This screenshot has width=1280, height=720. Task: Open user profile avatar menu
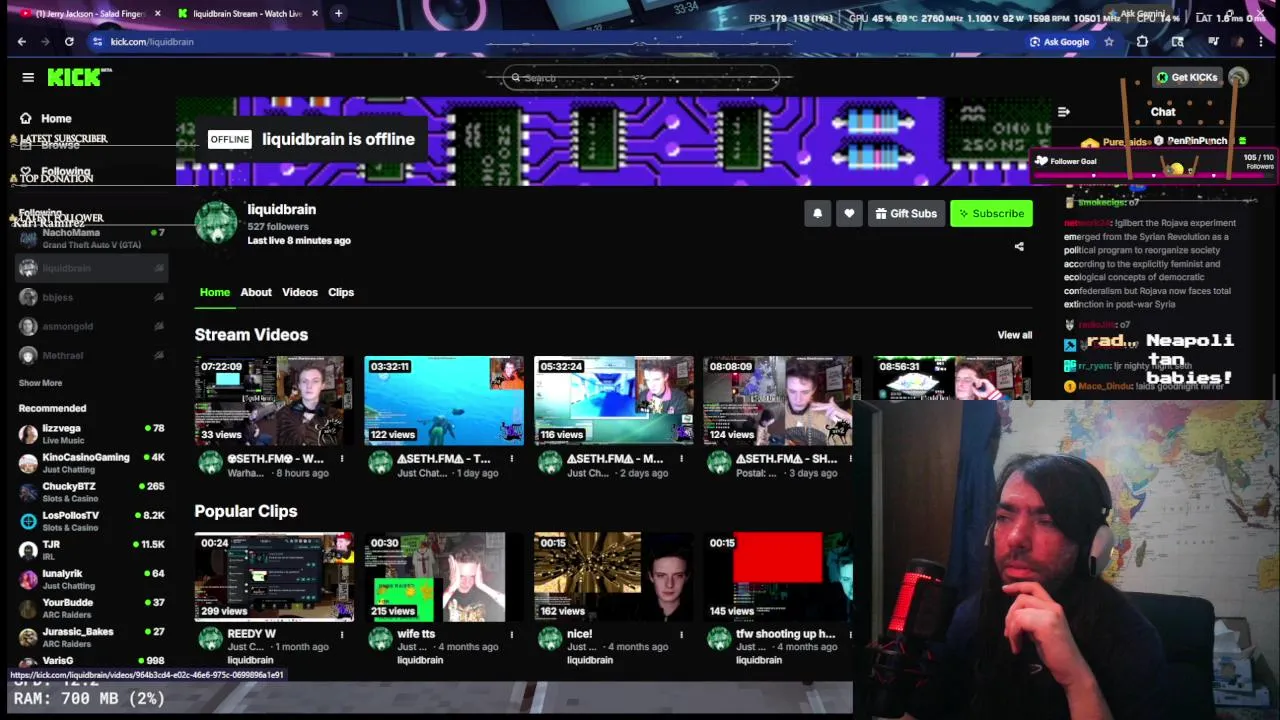tap(1238, 77)
